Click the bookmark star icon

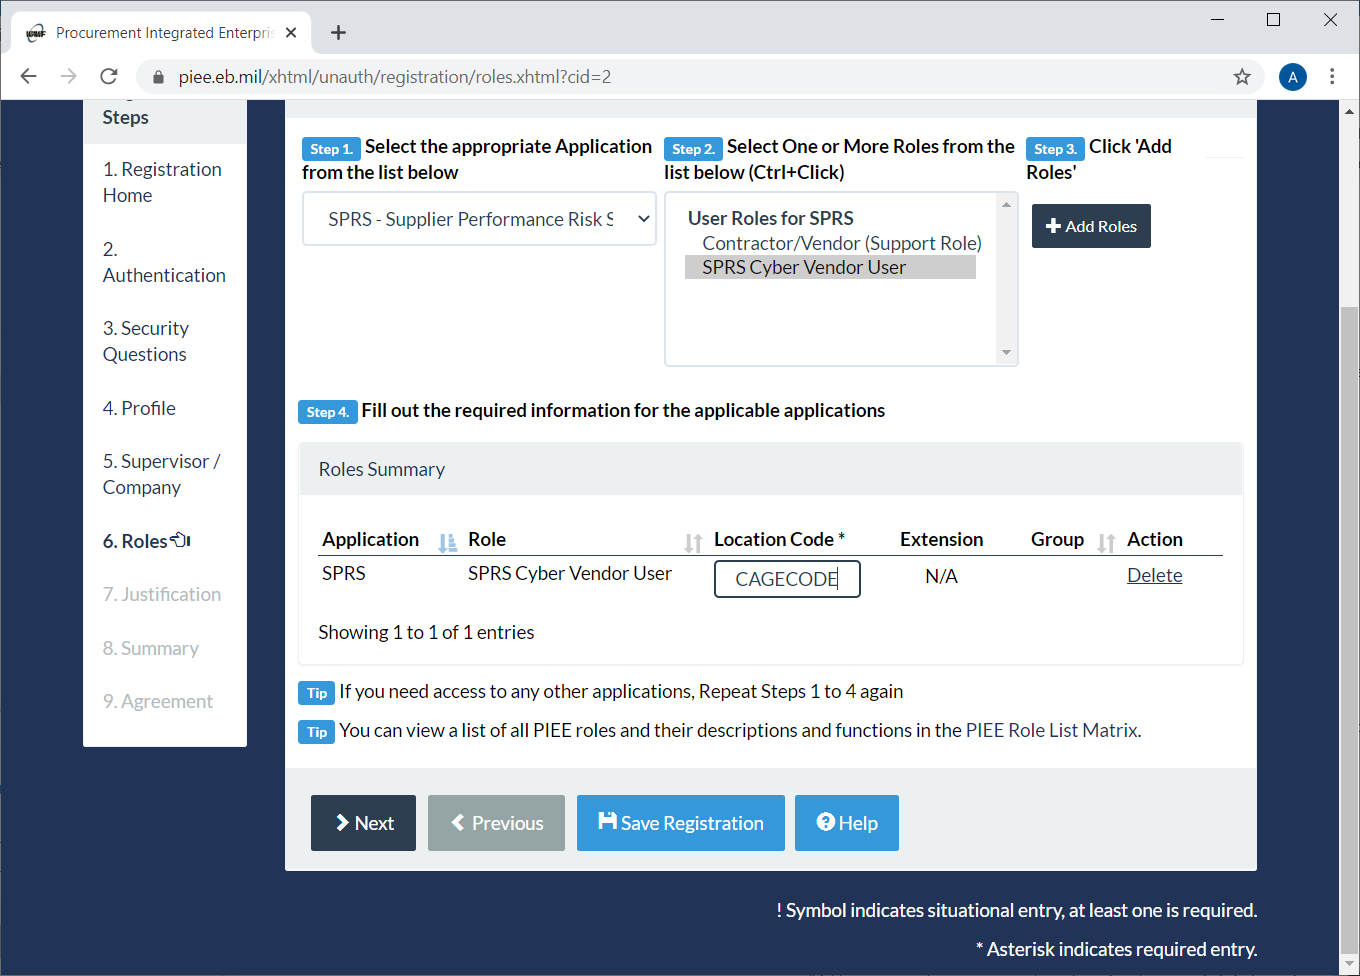click(1242, 76)
